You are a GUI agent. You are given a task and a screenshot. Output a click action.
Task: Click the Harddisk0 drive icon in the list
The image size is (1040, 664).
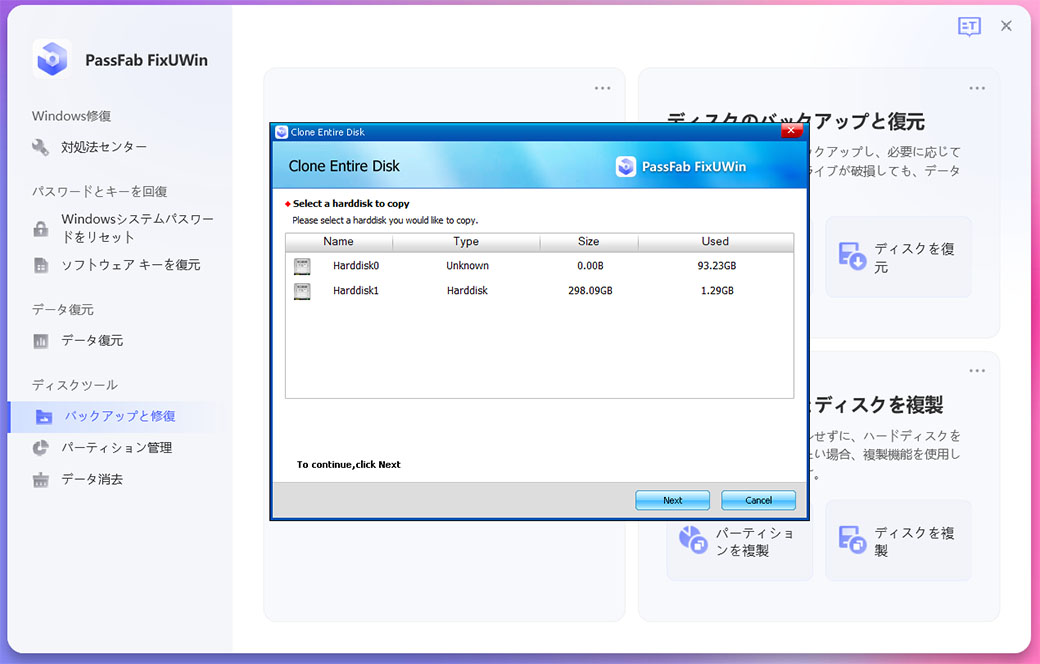[x=303, y=266]
